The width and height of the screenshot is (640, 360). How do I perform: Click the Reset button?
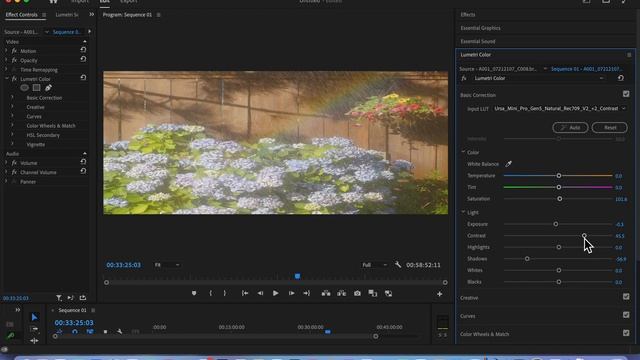pos(609,128)
